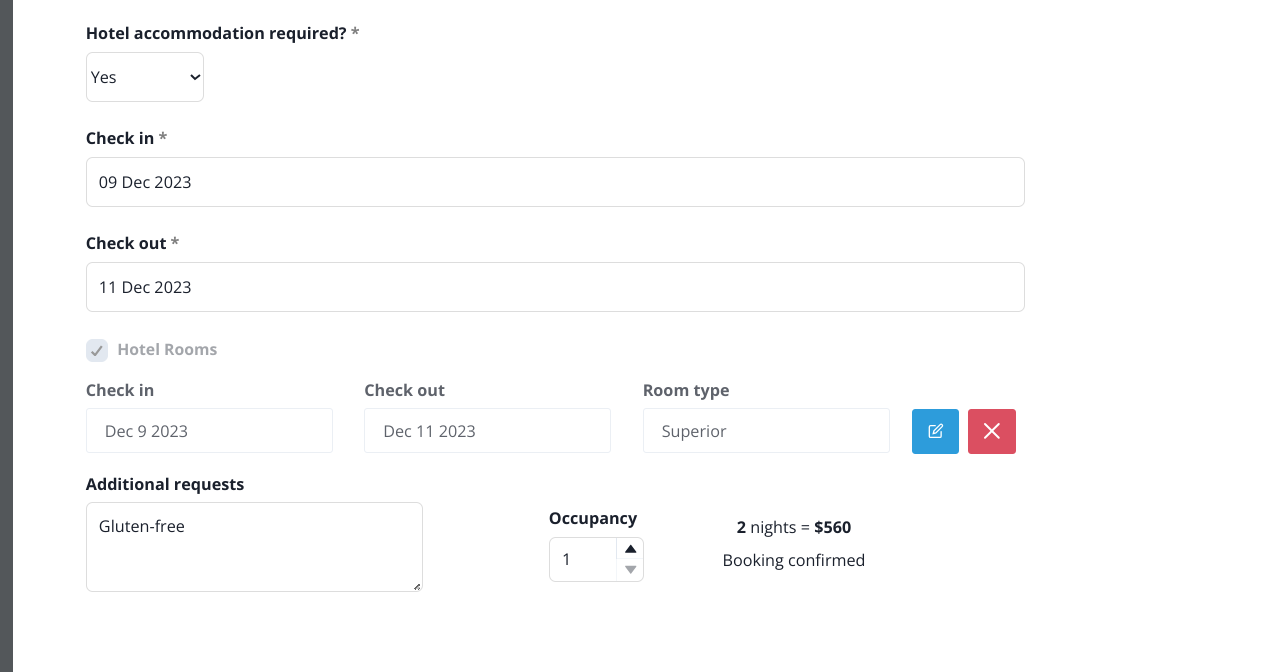Click the Occupancy label
Viewport: 1281px width, 672px height.
coord(593,518)
